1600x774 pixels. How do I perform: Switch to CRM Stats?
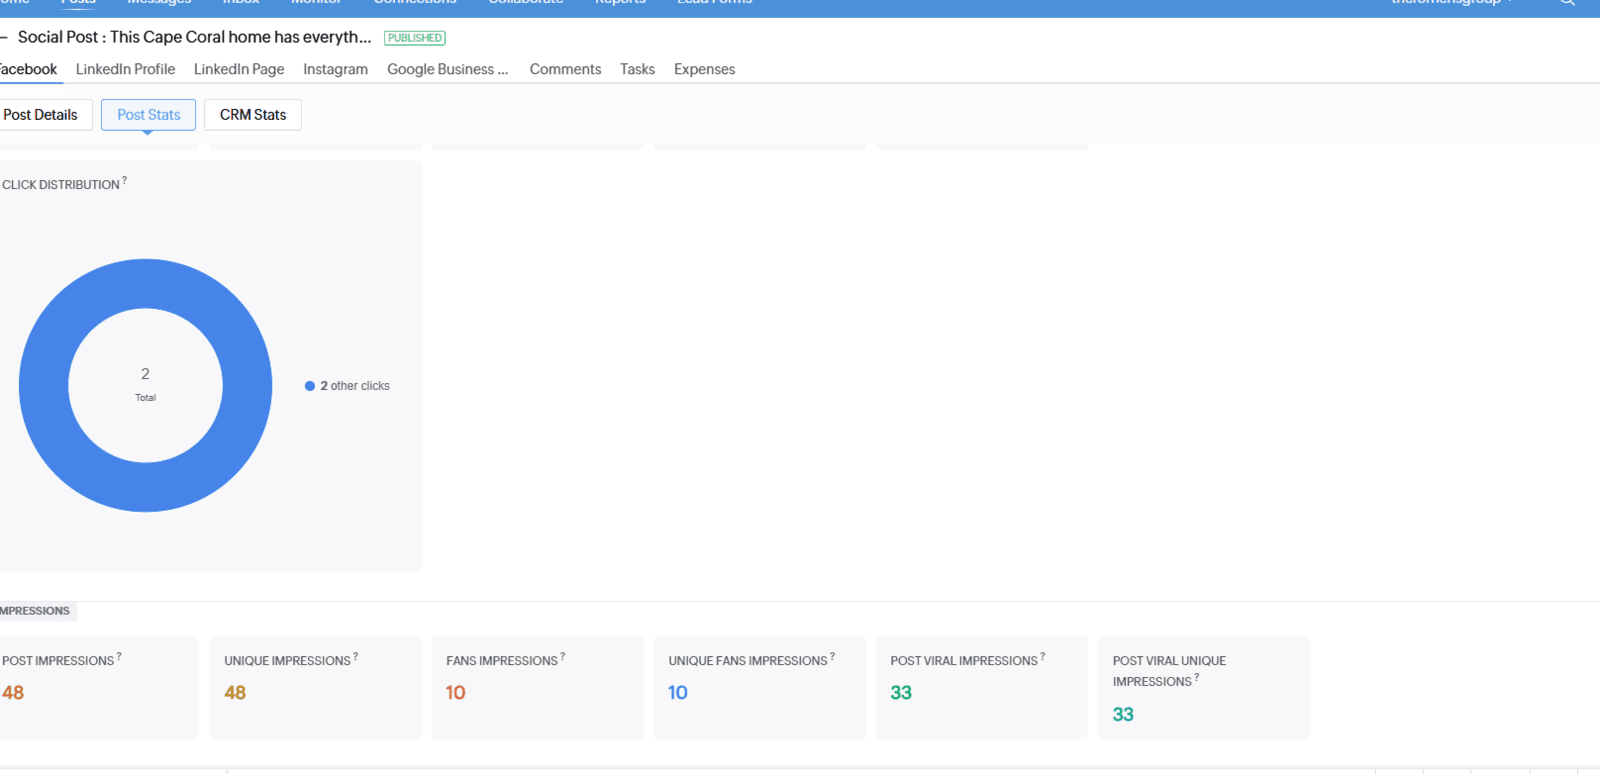tap(253, 115)
